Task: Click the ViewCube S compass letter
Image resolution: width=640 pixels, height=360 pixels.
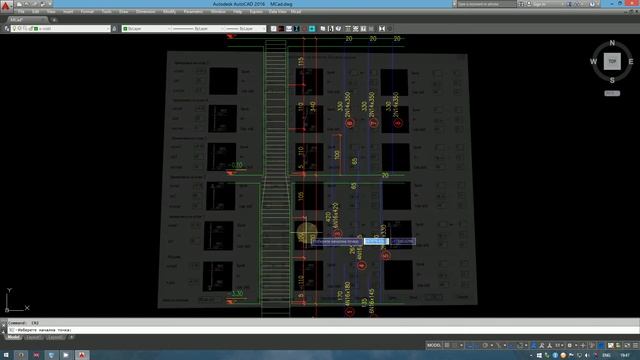Action: 612,80
